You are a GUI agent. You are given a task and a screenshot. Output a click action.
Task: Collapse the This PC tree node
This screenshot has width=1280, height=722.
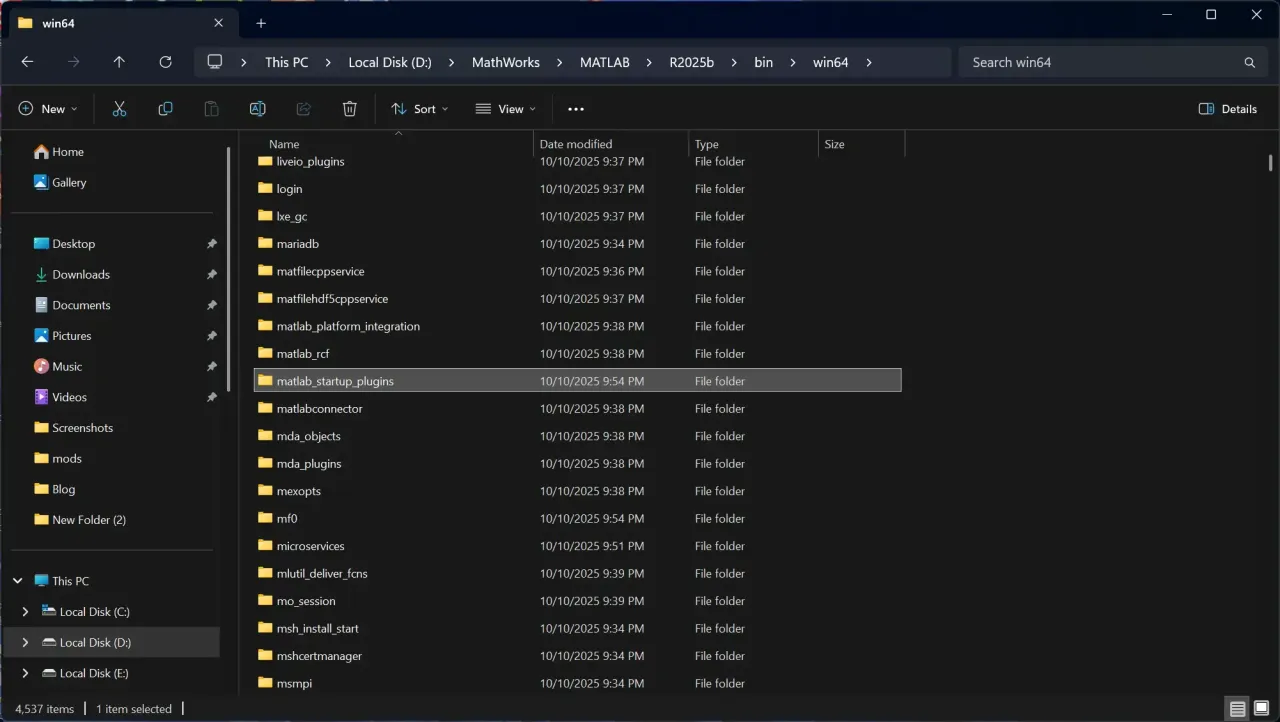(18, 581)
